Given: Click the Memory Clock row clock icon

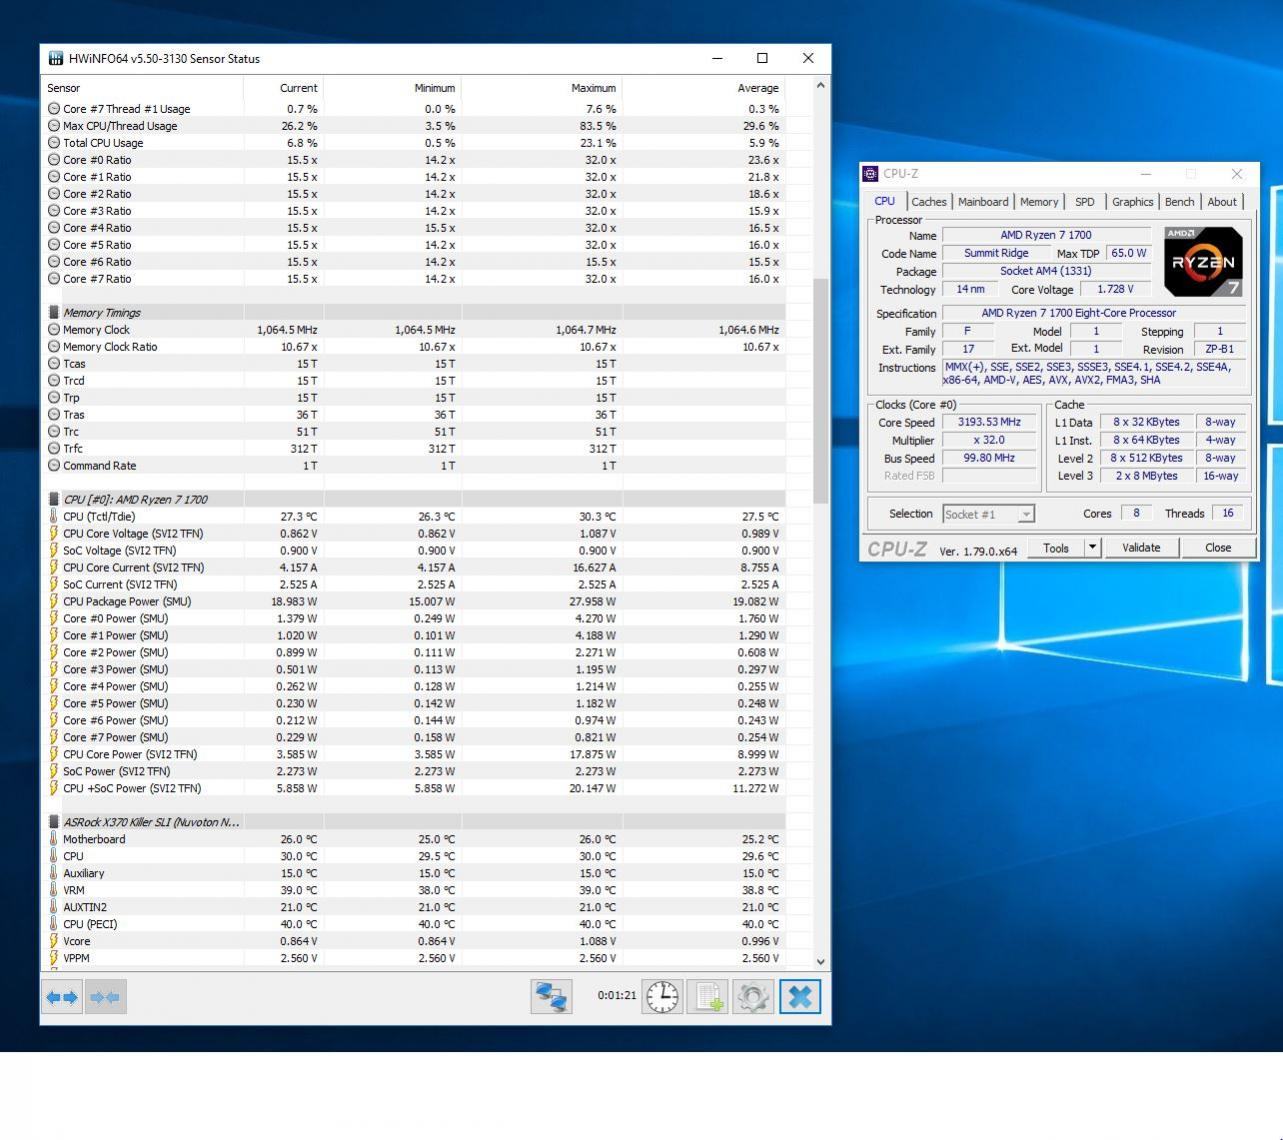Looking at the screenshot, I should (x=54, y=330).
